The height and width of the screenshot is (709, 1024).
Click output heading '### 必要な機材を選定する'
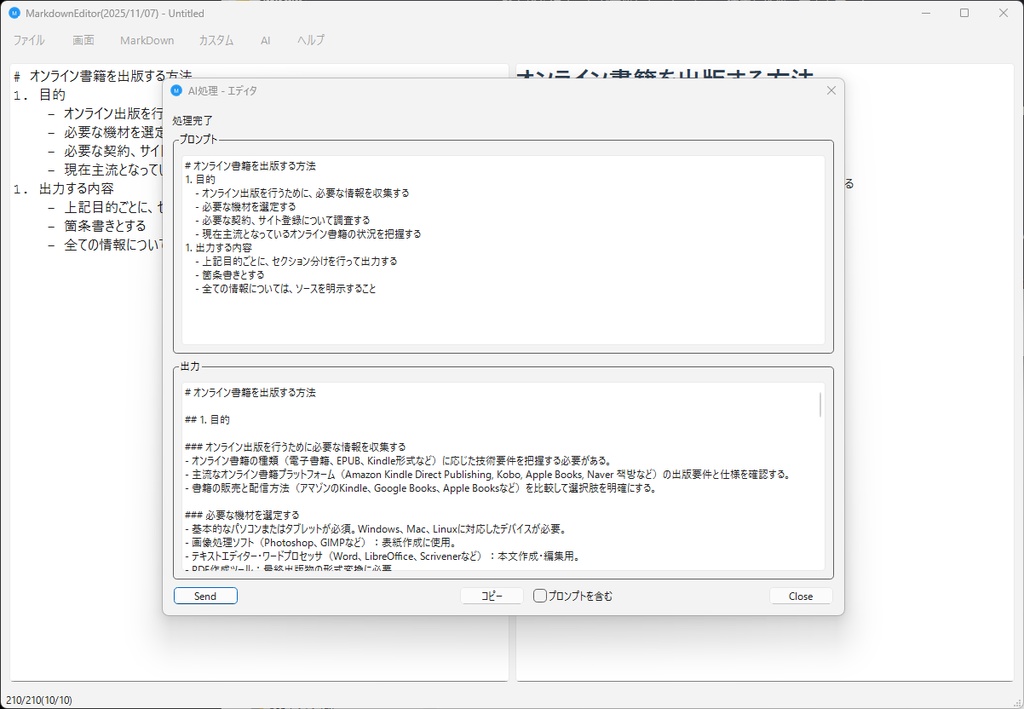click(x=242, y=515)
